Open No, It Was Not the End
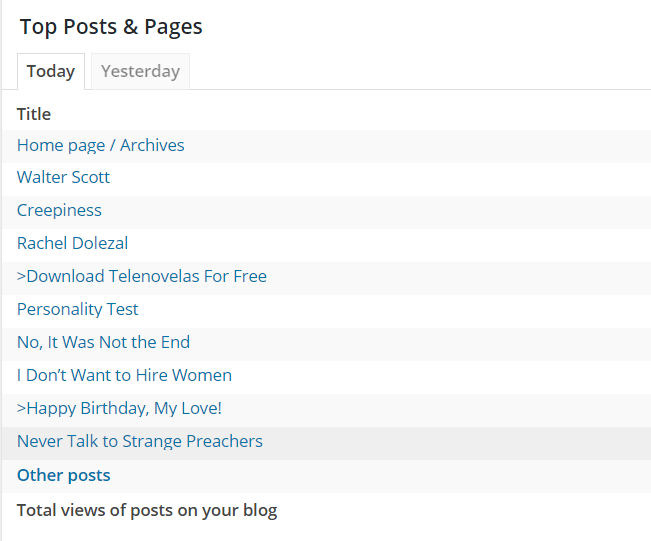The image size is (651, 541). (103, 342)
